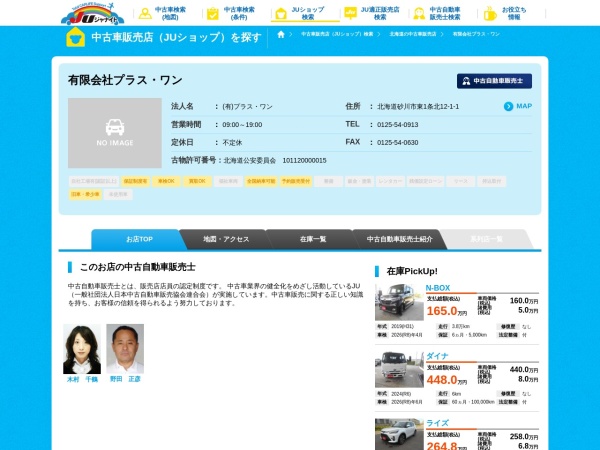Click the 中古自動車販売士 dark blue button
Image resolution: width=600 pixels, height=450 pixels.
coord(494,81)
